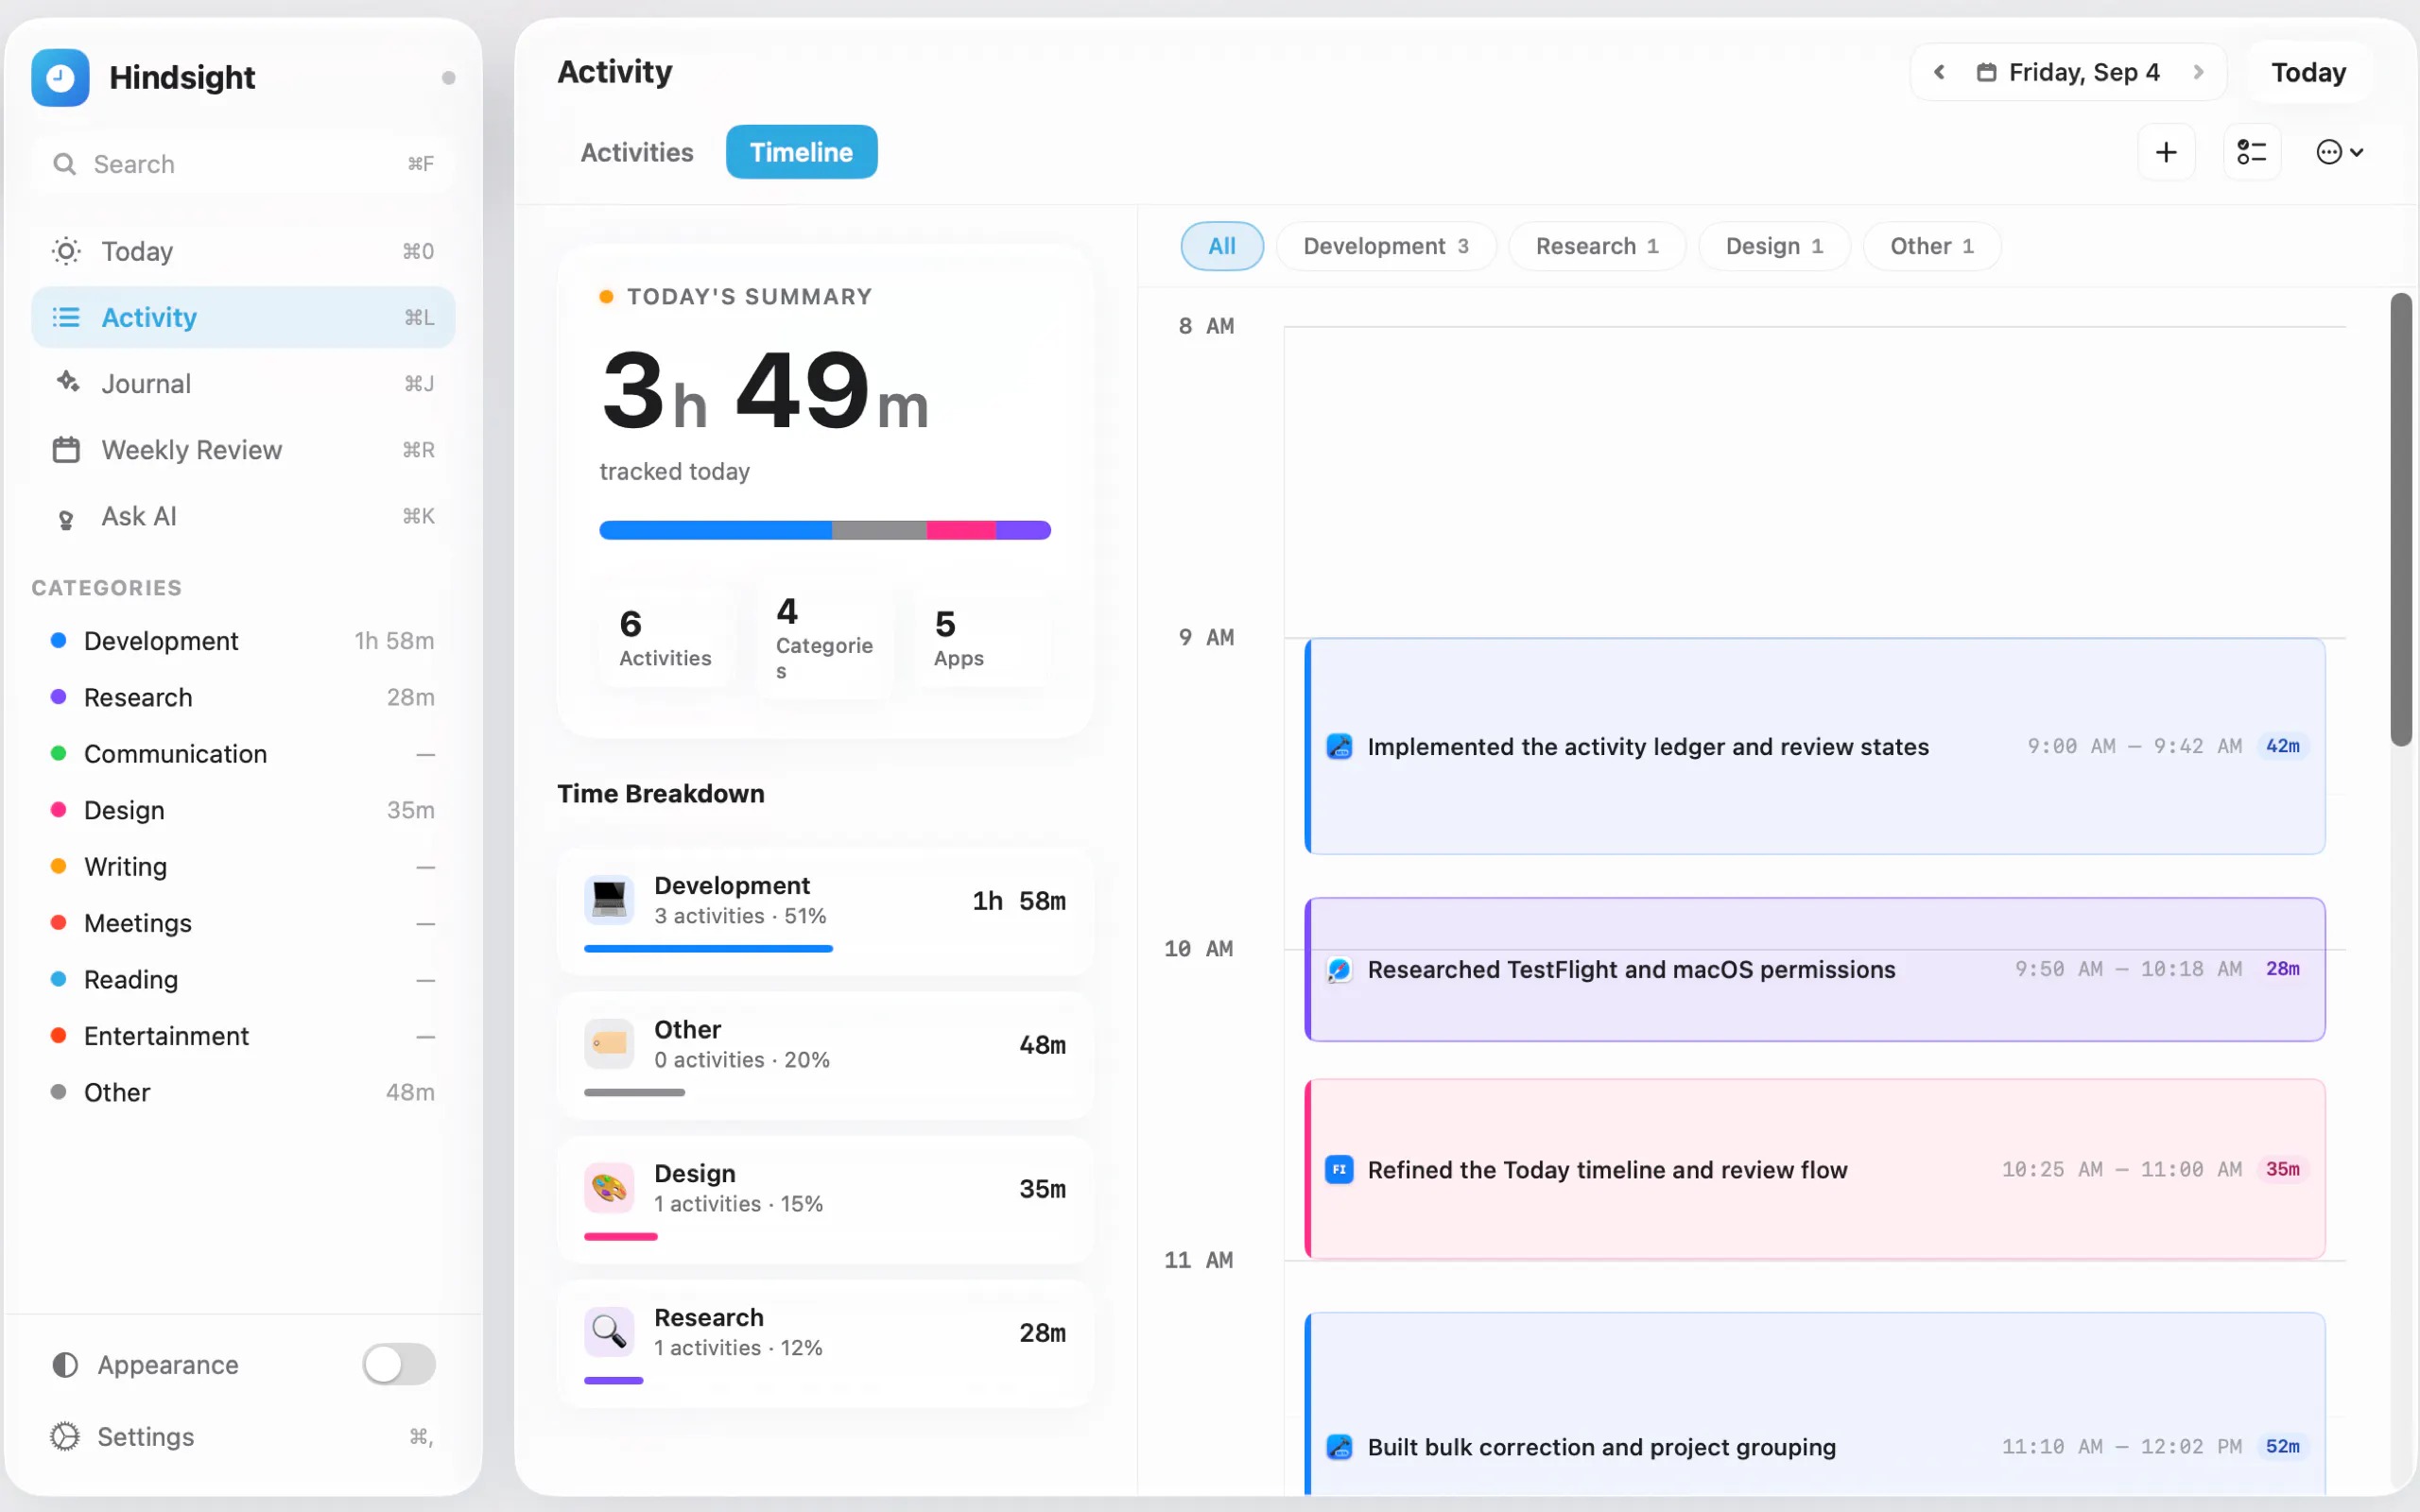Click the plus icon to add activity
Viewport: 2420px width, 1512px height.
(2166, 152)
